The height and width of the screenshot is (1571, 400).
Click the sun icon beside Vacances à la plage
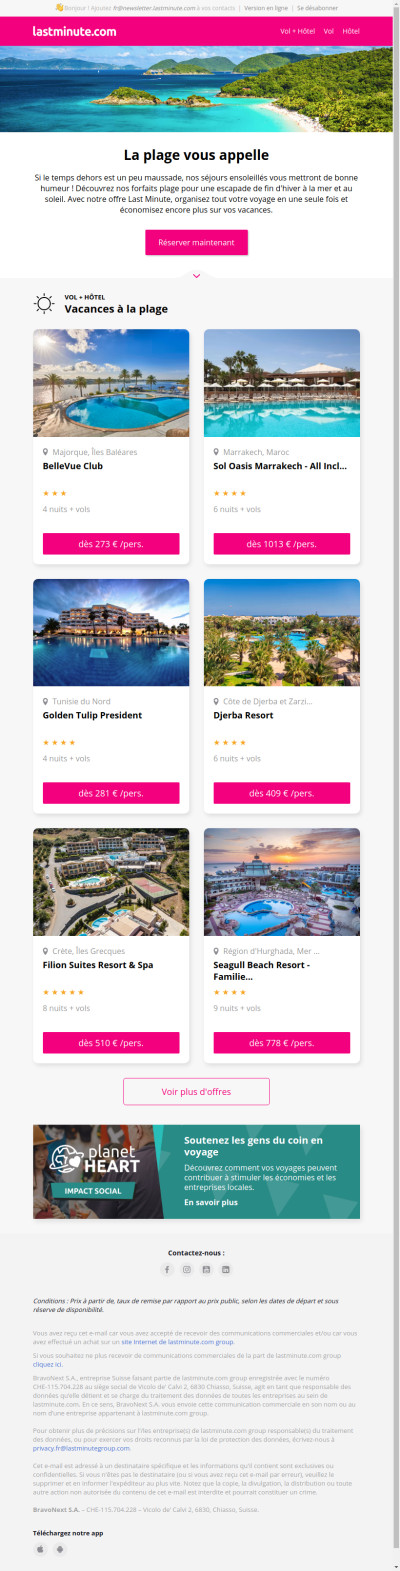pos(44,303)
